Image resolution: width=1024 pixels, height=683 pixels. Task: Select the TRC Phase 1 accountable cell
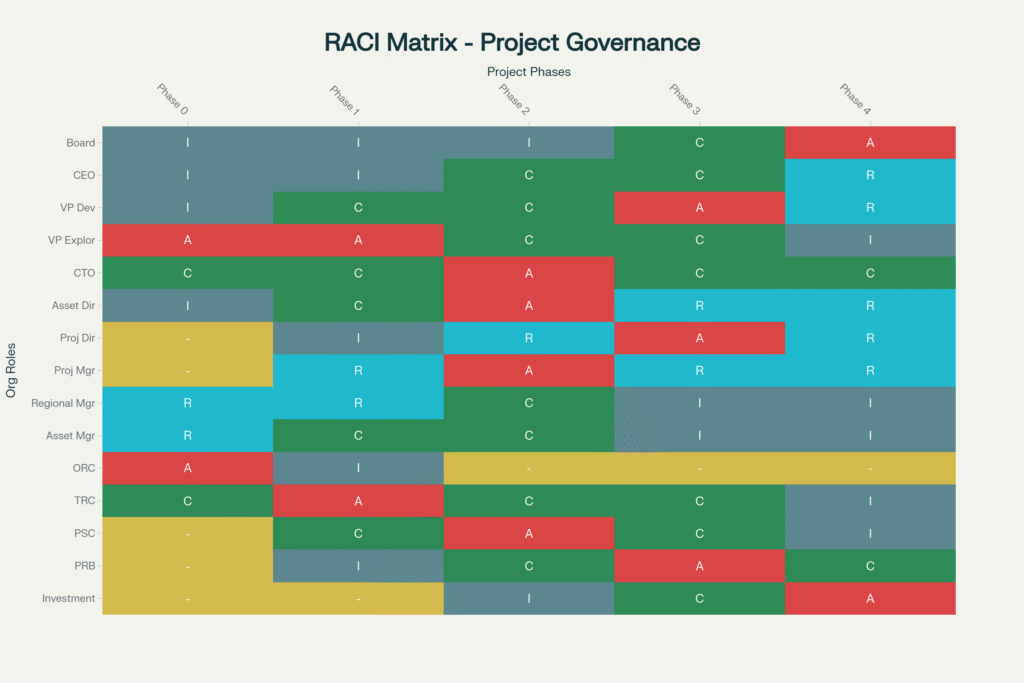[358, 501]
